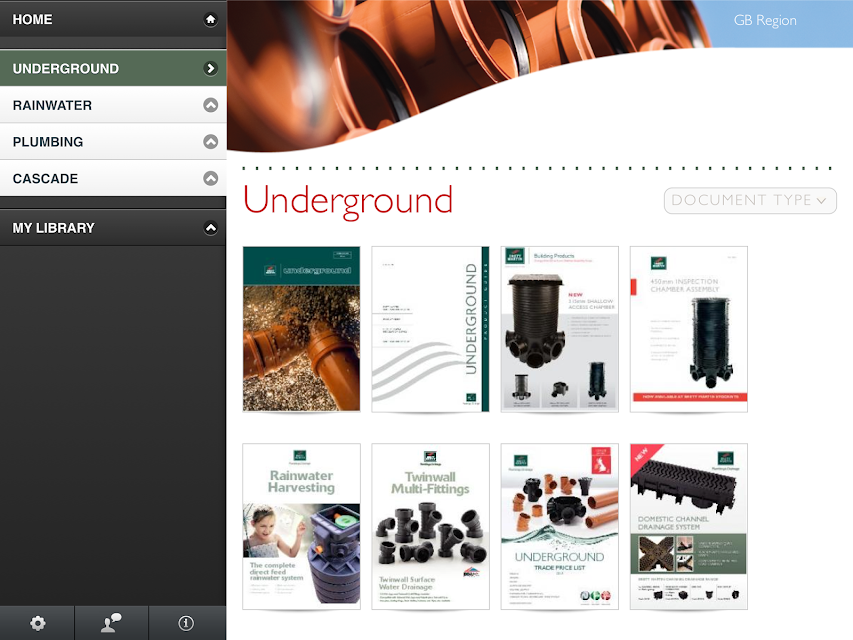Select the Plumbing menu item
The image size is (853, 640).
coord(113,141)
